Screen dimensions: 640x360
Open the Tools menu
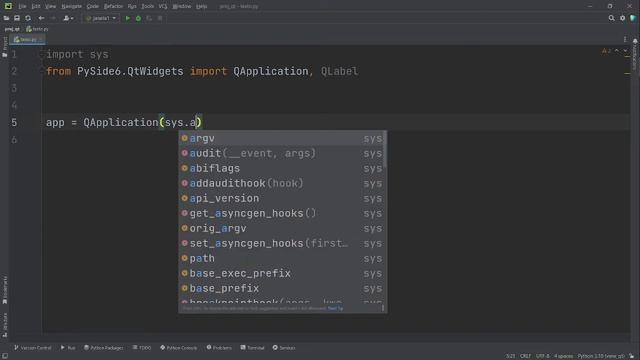pyautogui.click(x=148, y=7)
